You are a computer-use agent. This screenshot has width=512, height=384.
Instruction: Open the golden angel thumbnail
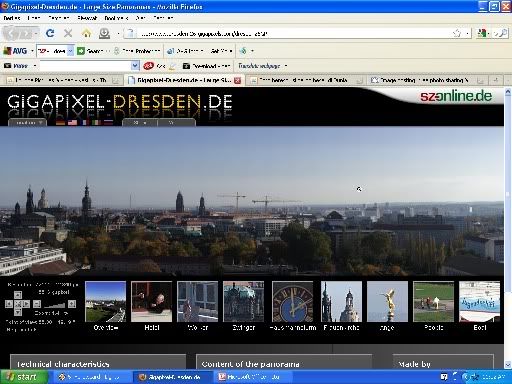coord(387,302)
